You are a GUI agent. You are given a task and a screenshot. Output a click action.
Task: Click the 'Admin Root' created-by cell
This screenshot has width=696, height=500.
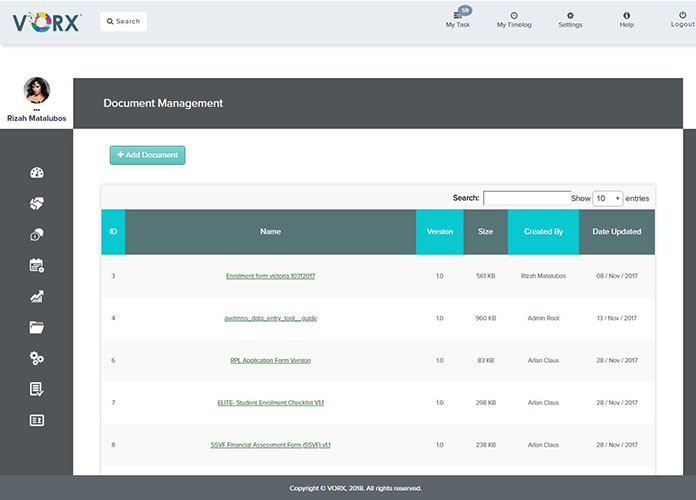pos(543,318)
